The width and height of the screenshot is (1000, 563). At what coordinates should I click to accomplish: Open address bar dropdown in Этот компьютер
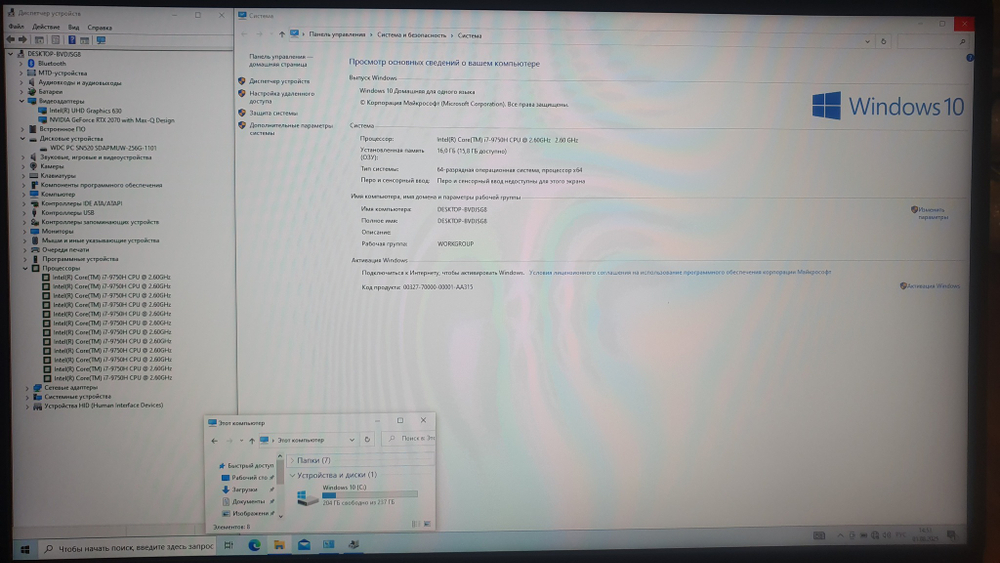pyautogui.click(x=351, y=440)
